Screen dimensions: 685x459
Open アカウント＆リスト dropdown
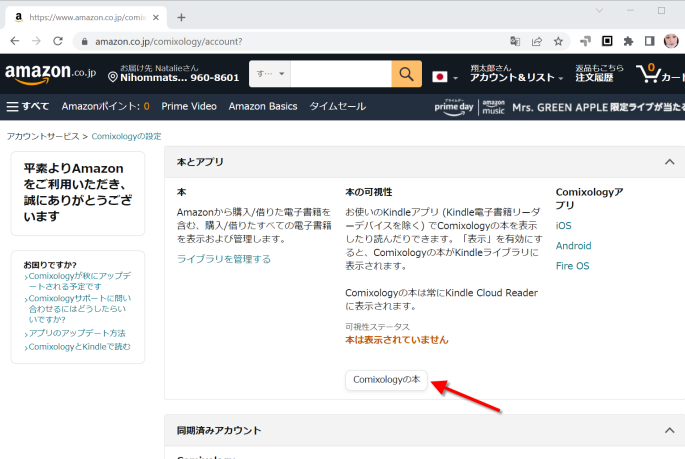coord(516,73)
